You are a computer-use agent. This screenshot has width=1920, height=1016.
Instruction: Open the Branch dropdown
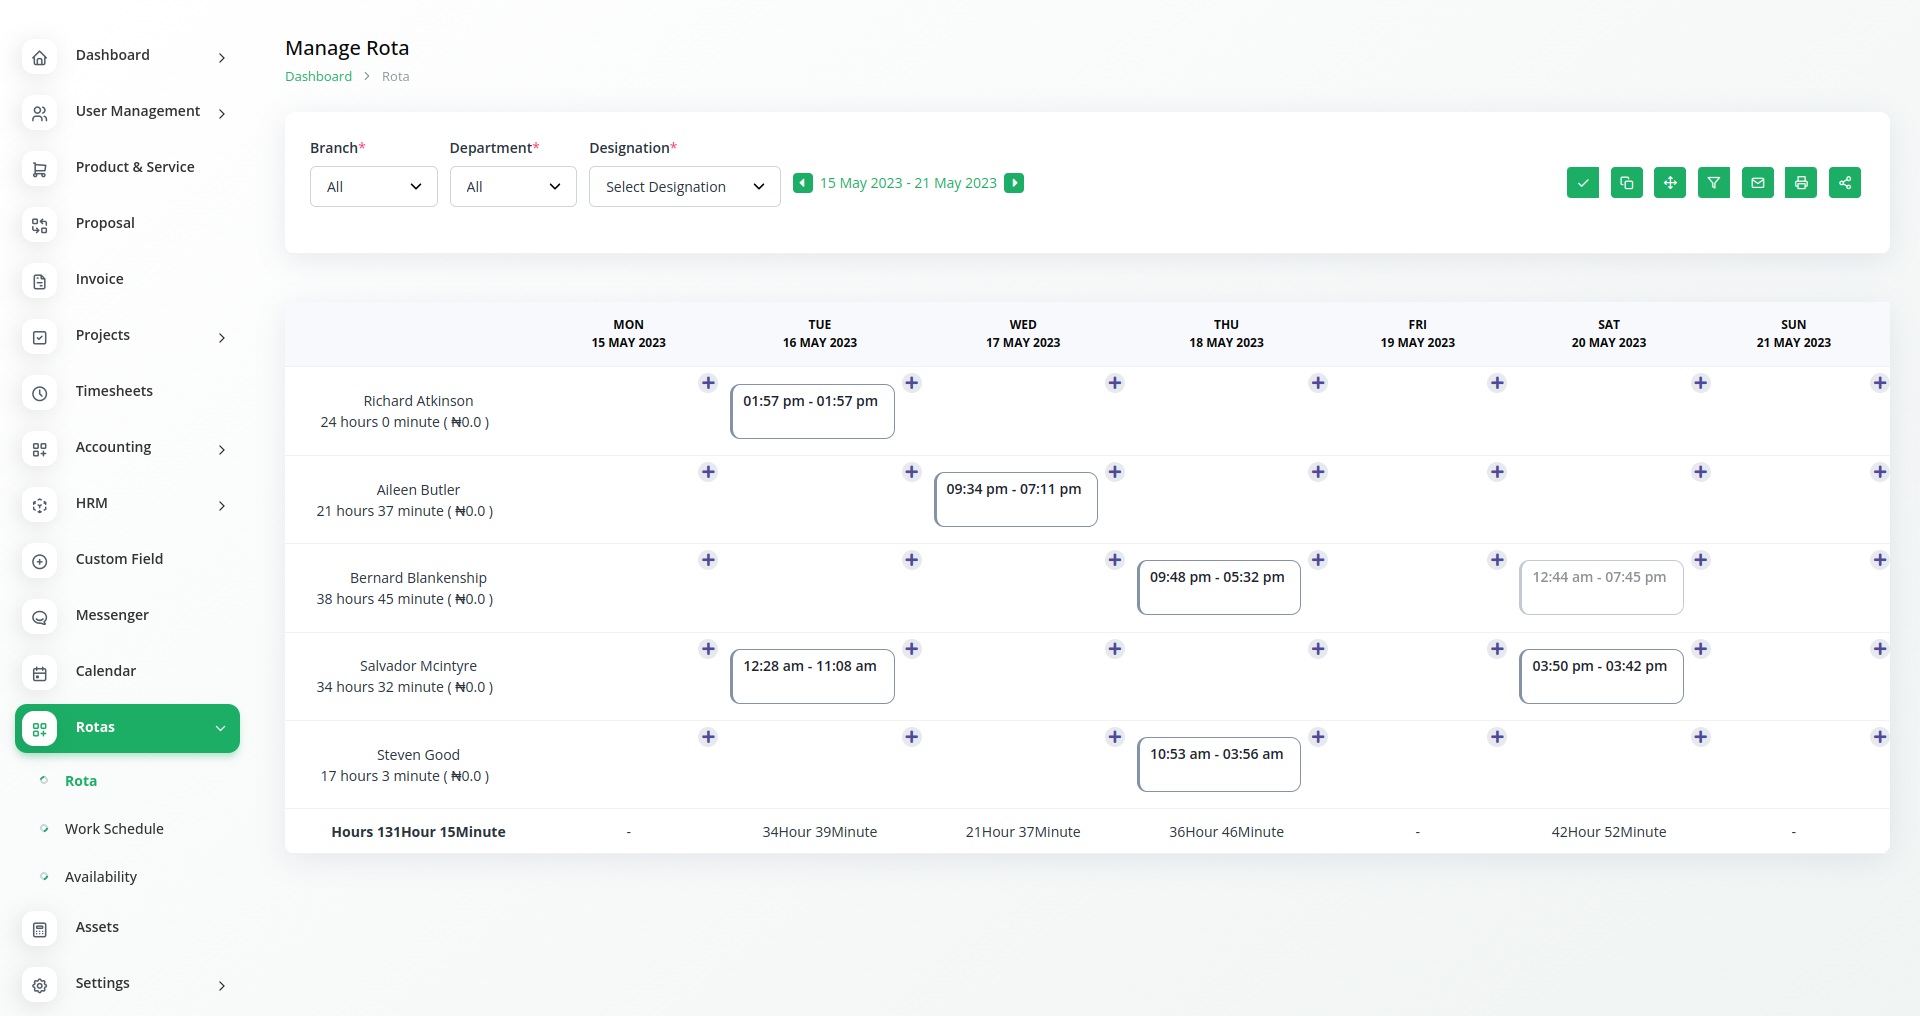(373, 187)
